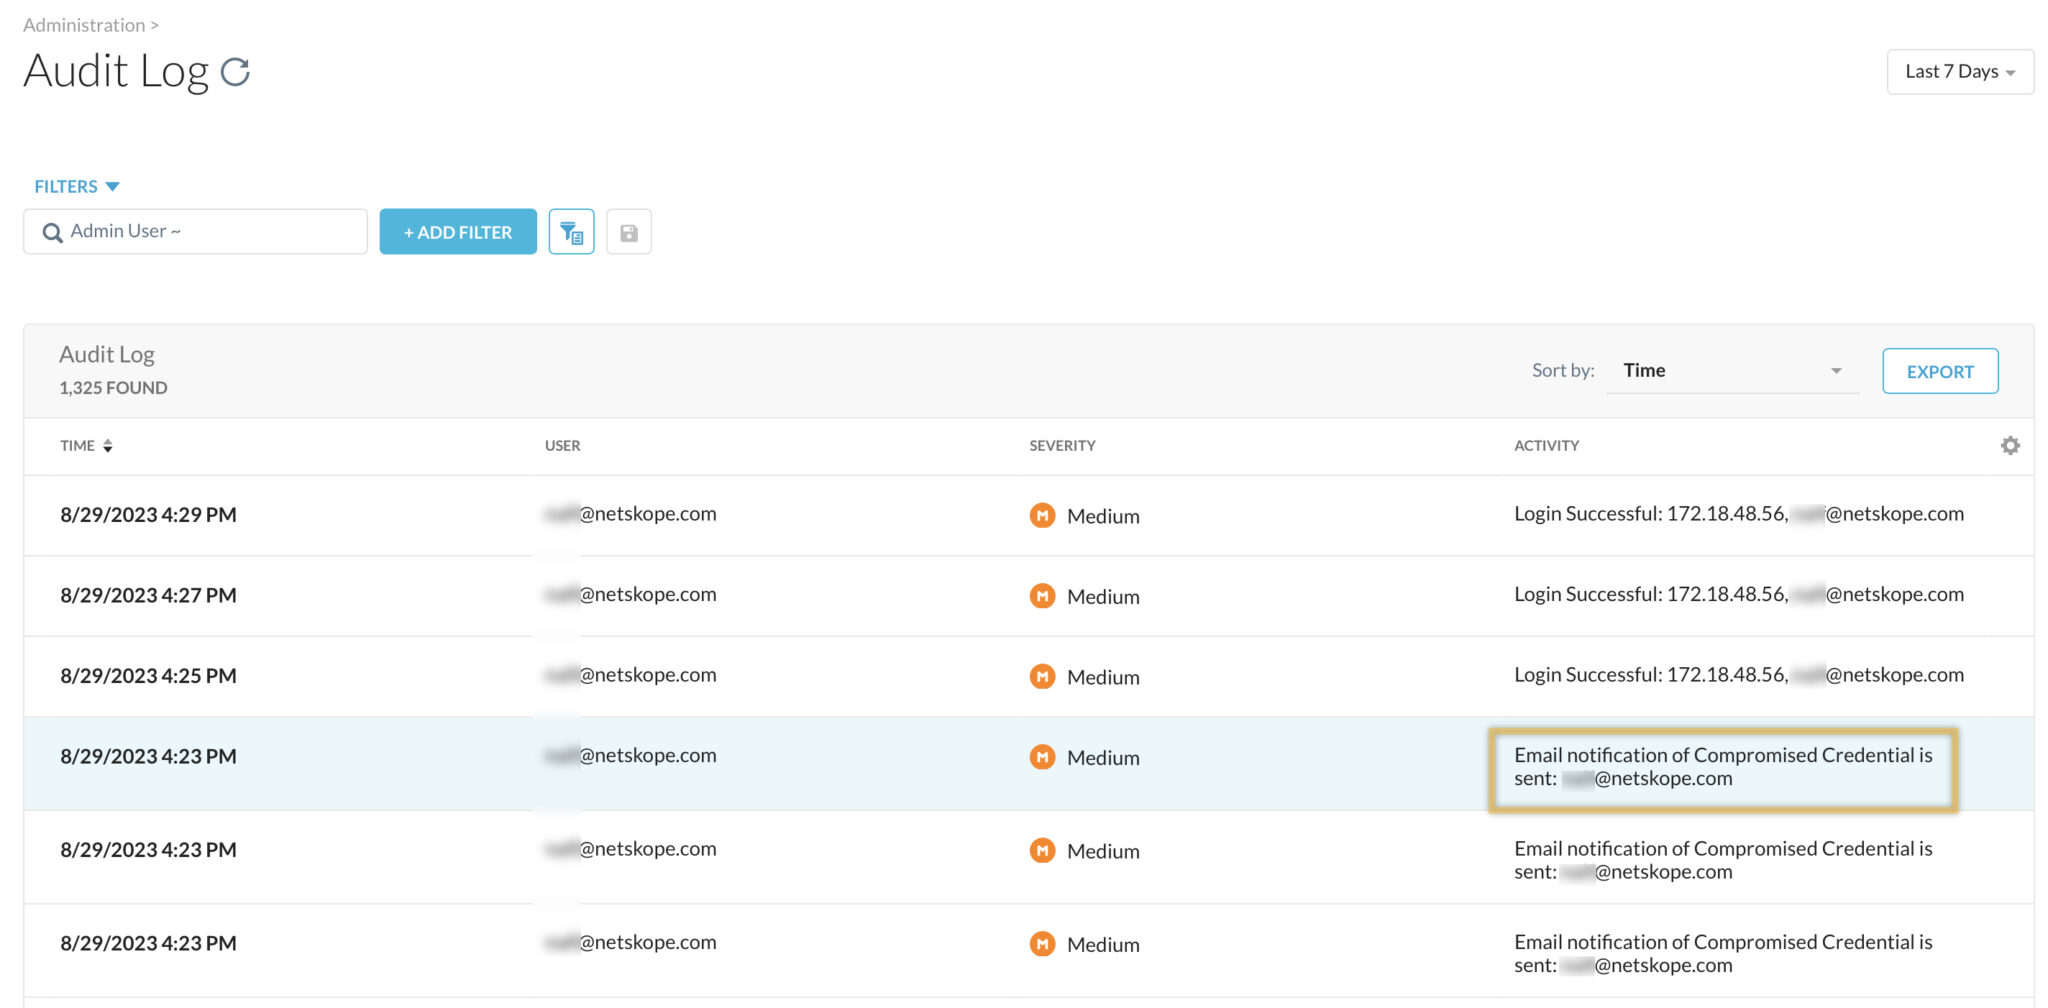
Task: Click the apply filter funnel icon
Action: click(x=571, y=231)
